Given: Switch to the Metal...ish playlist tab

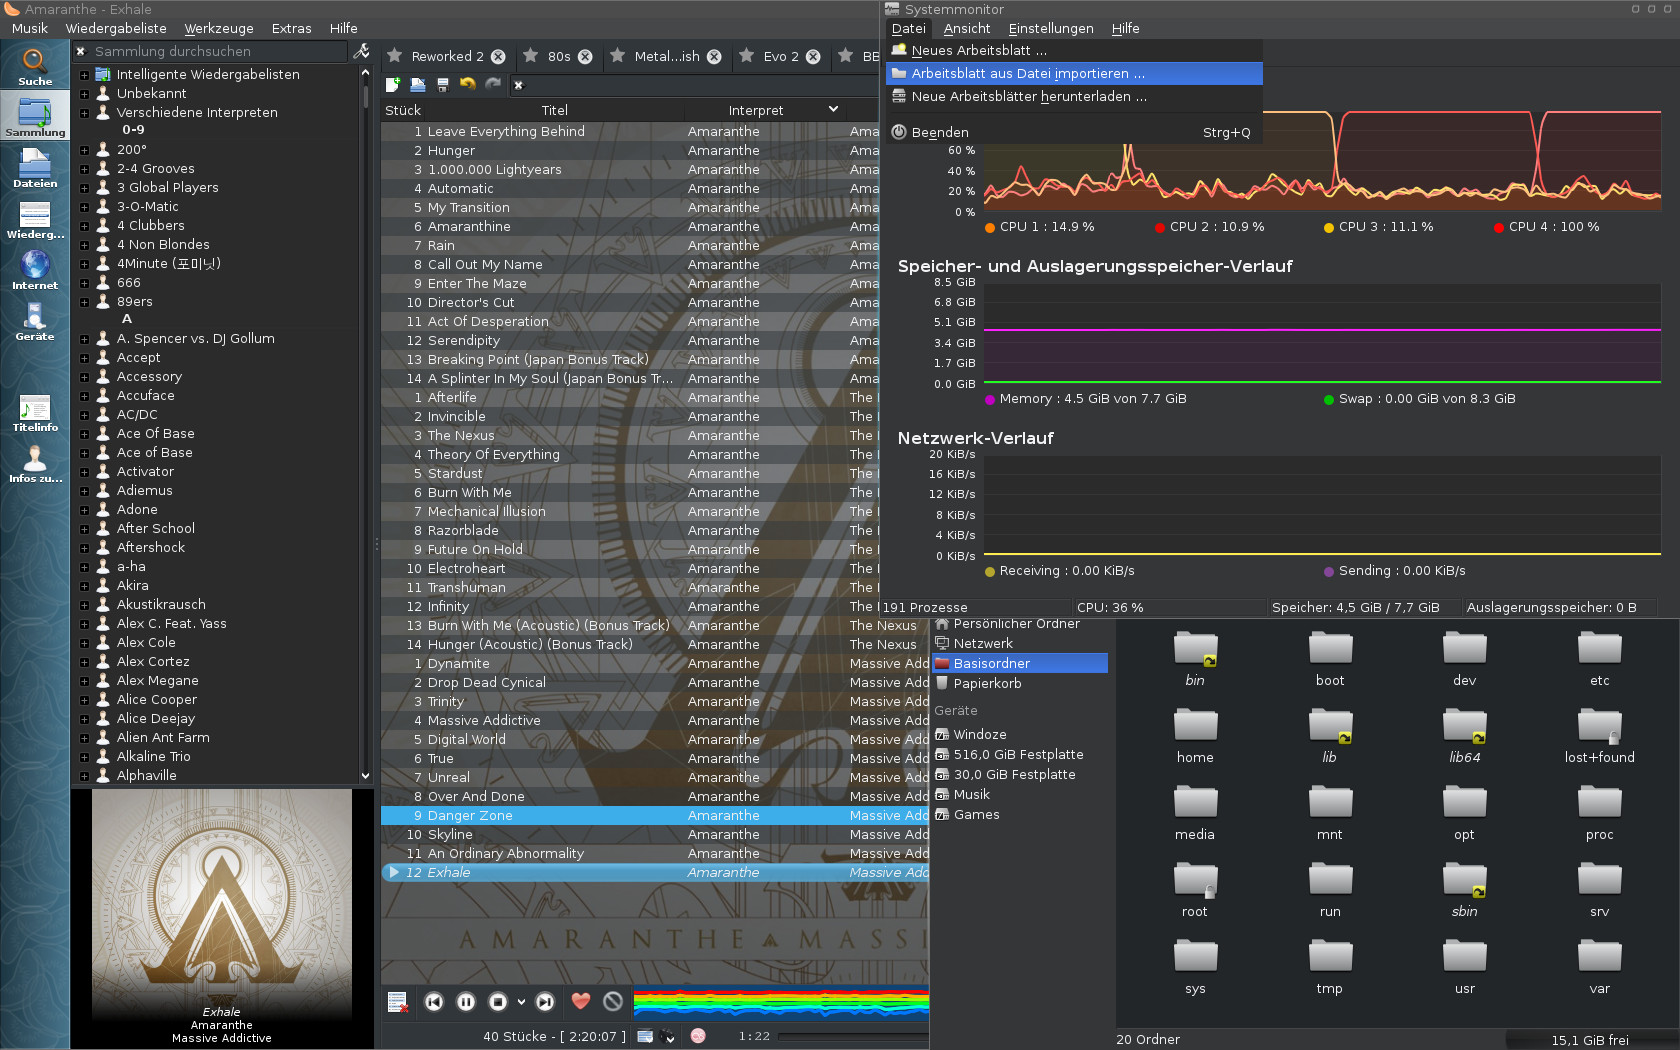Looking at the screenshot, I should pyautogui.click(x=666, y=57).
